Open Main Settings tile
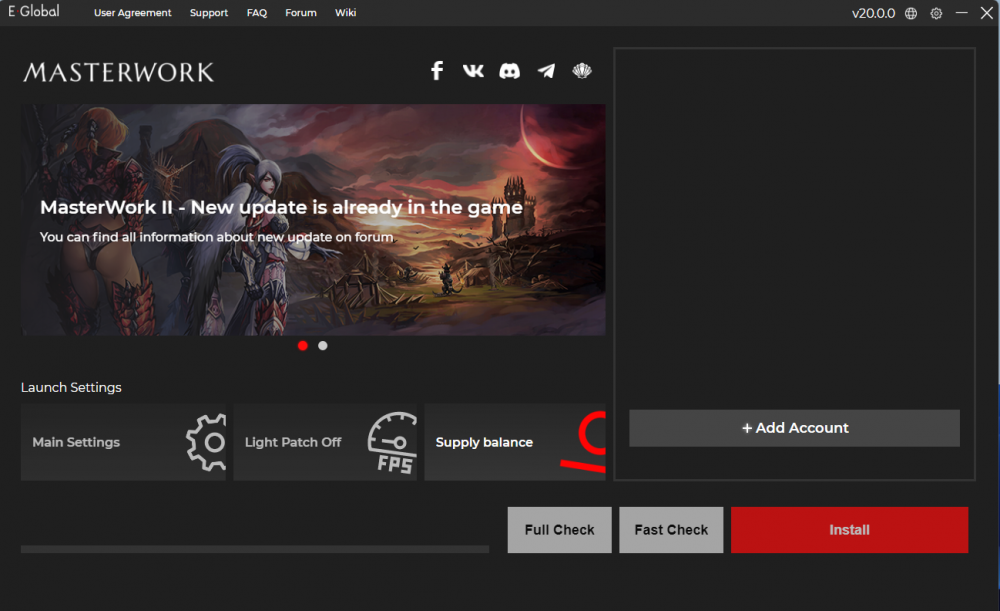The width and height of the screenshot is (1000, 611). pyautogui.click(x=123, y=442)
